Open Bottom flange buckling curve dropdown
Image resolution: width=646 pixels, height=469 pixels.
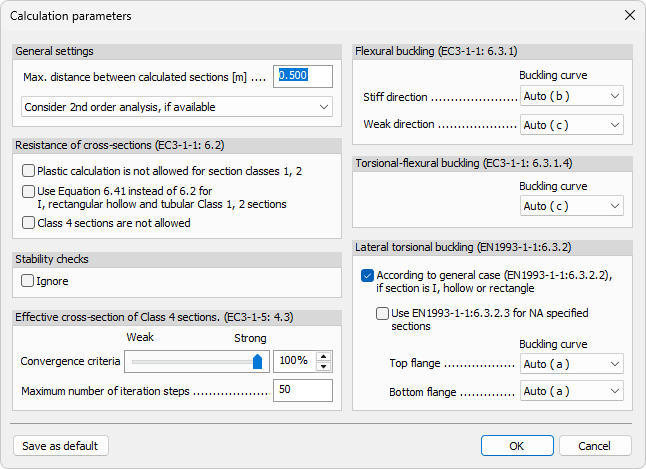pyautogui.click(x=572, y=391)
